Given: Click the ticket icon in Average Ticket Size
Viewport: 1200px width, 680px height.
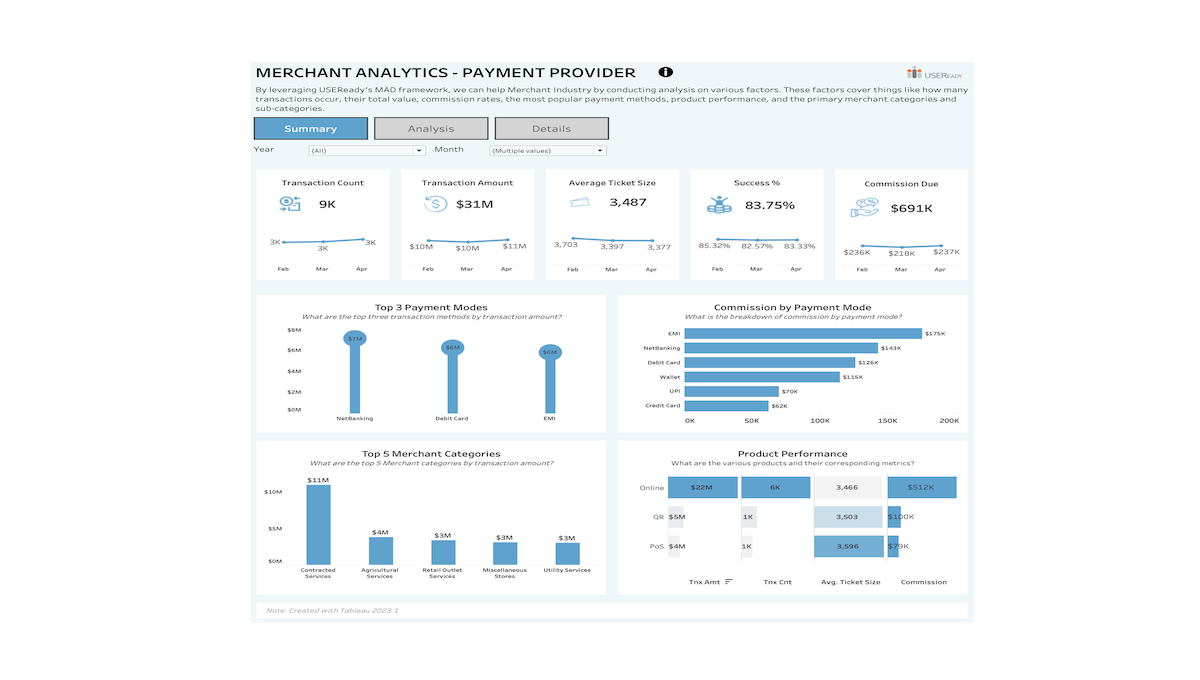Looking at the screenshot, I should tap(578, 204).
